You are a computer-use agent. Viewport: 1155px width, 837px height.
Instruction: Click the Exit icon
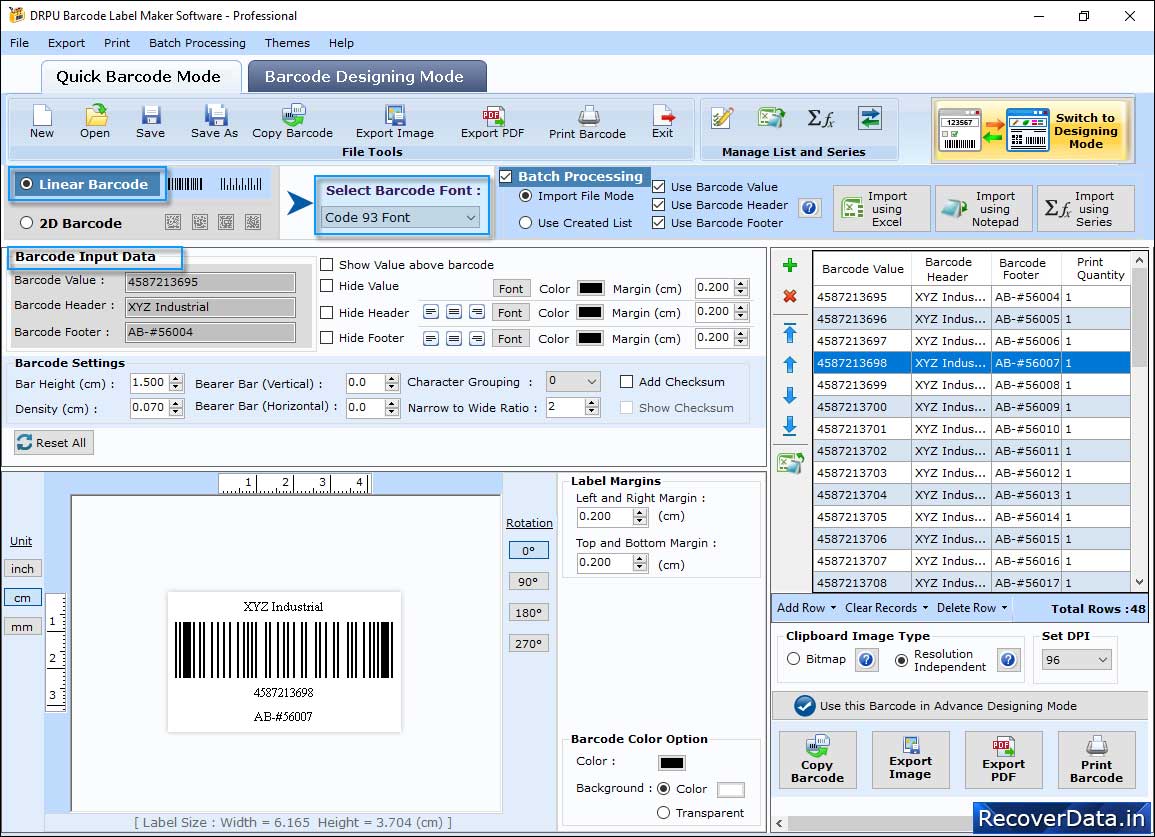click(662, 122)
